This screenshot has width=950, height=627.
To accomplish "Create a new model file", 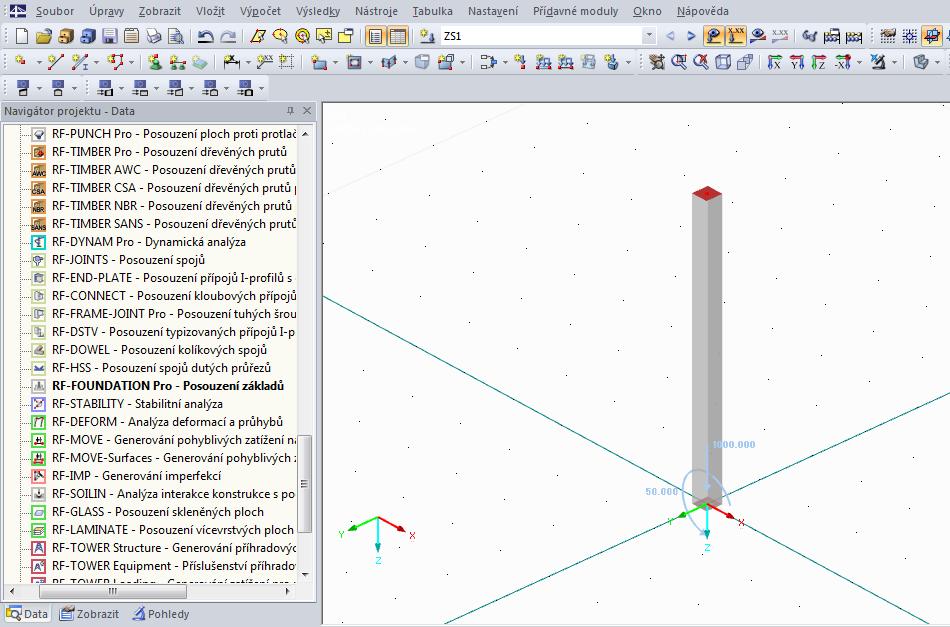I will point(21,36).
